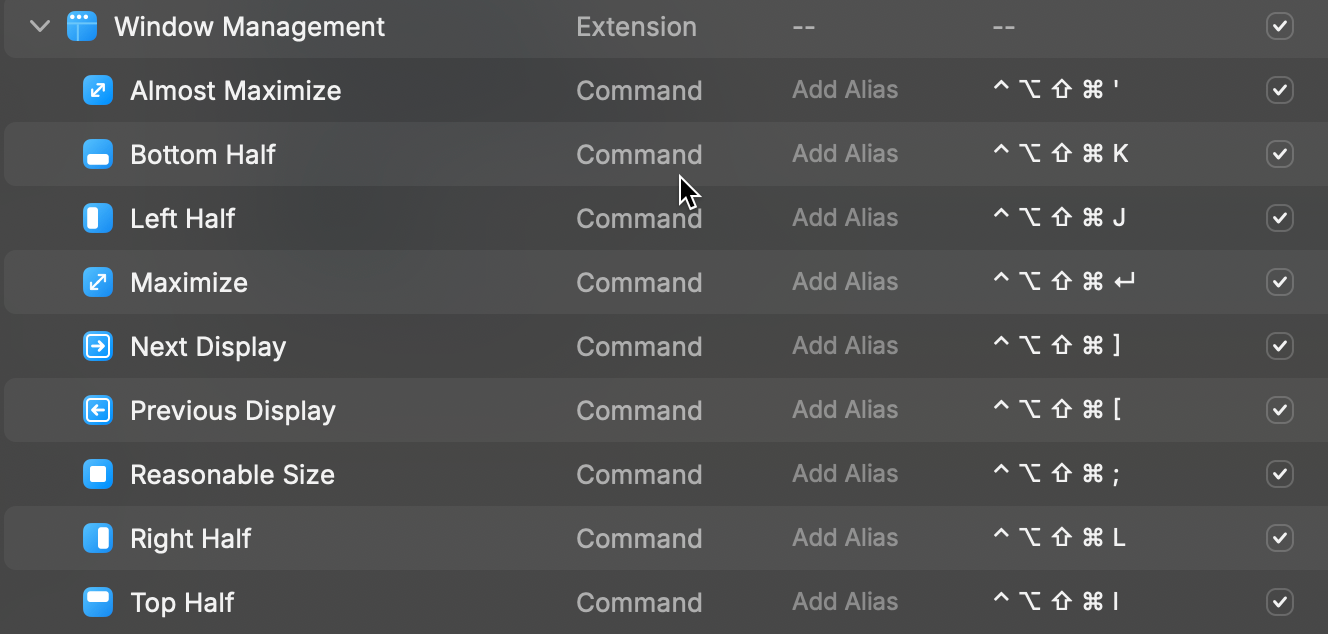The height and width of the screenshot is (634, 1328).
Task: Collapse the Window Management extension group
Action: 40,27
